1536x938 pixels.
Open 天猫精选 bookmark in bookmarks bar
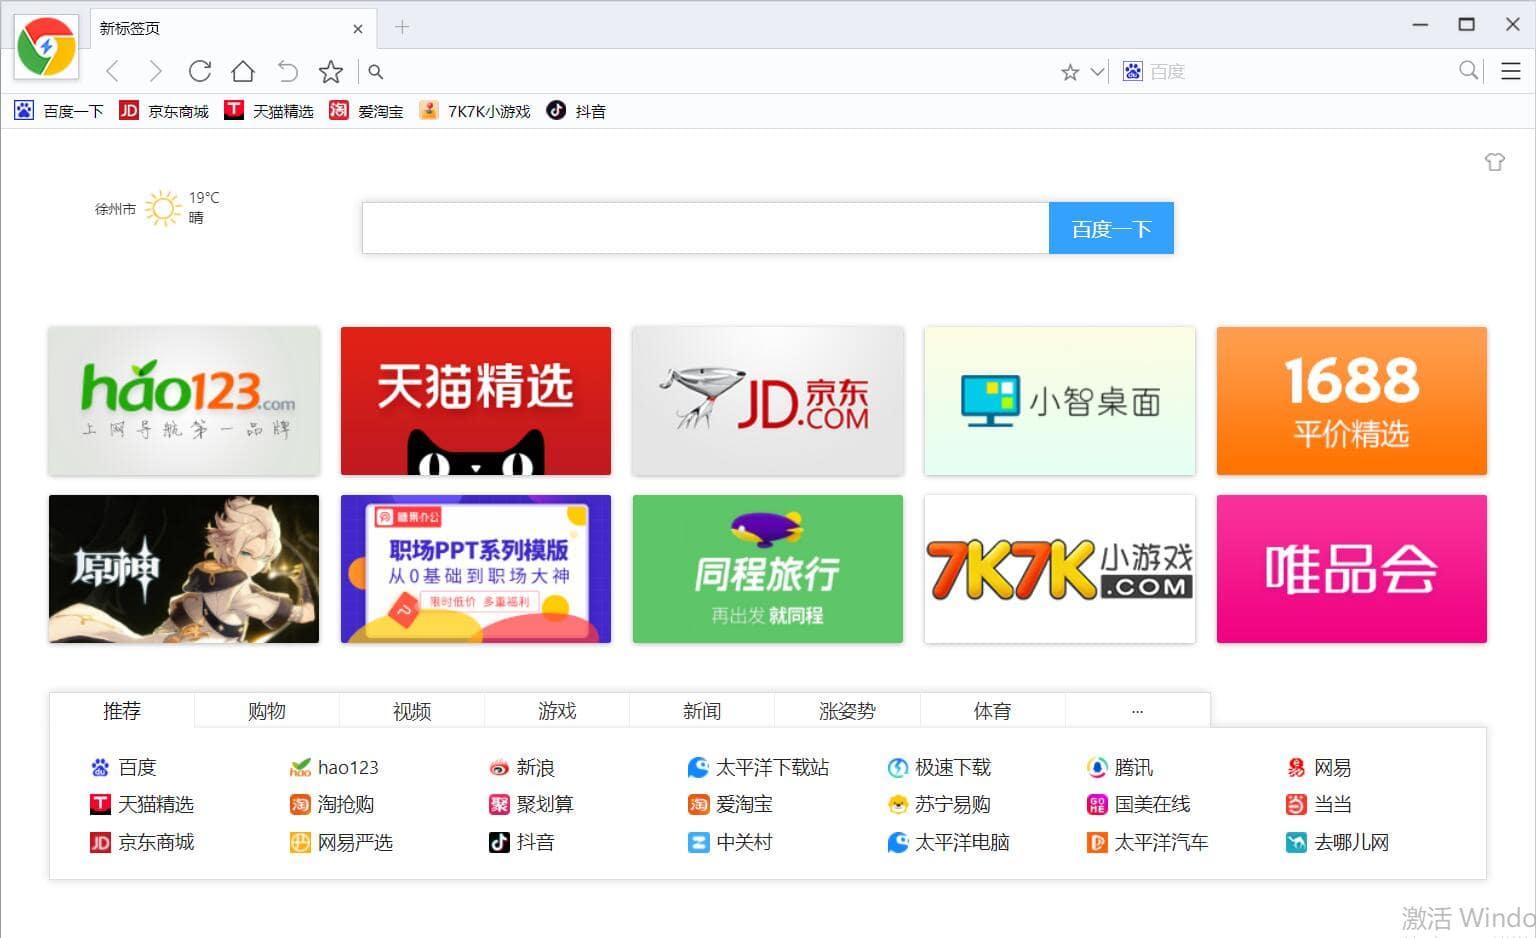[x=269, y=111]
